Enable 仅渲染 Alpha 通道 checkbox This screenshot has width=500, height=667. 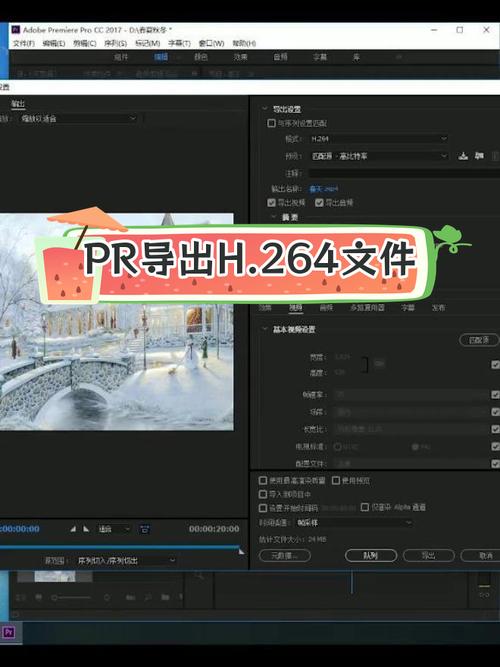click(365, 507)
